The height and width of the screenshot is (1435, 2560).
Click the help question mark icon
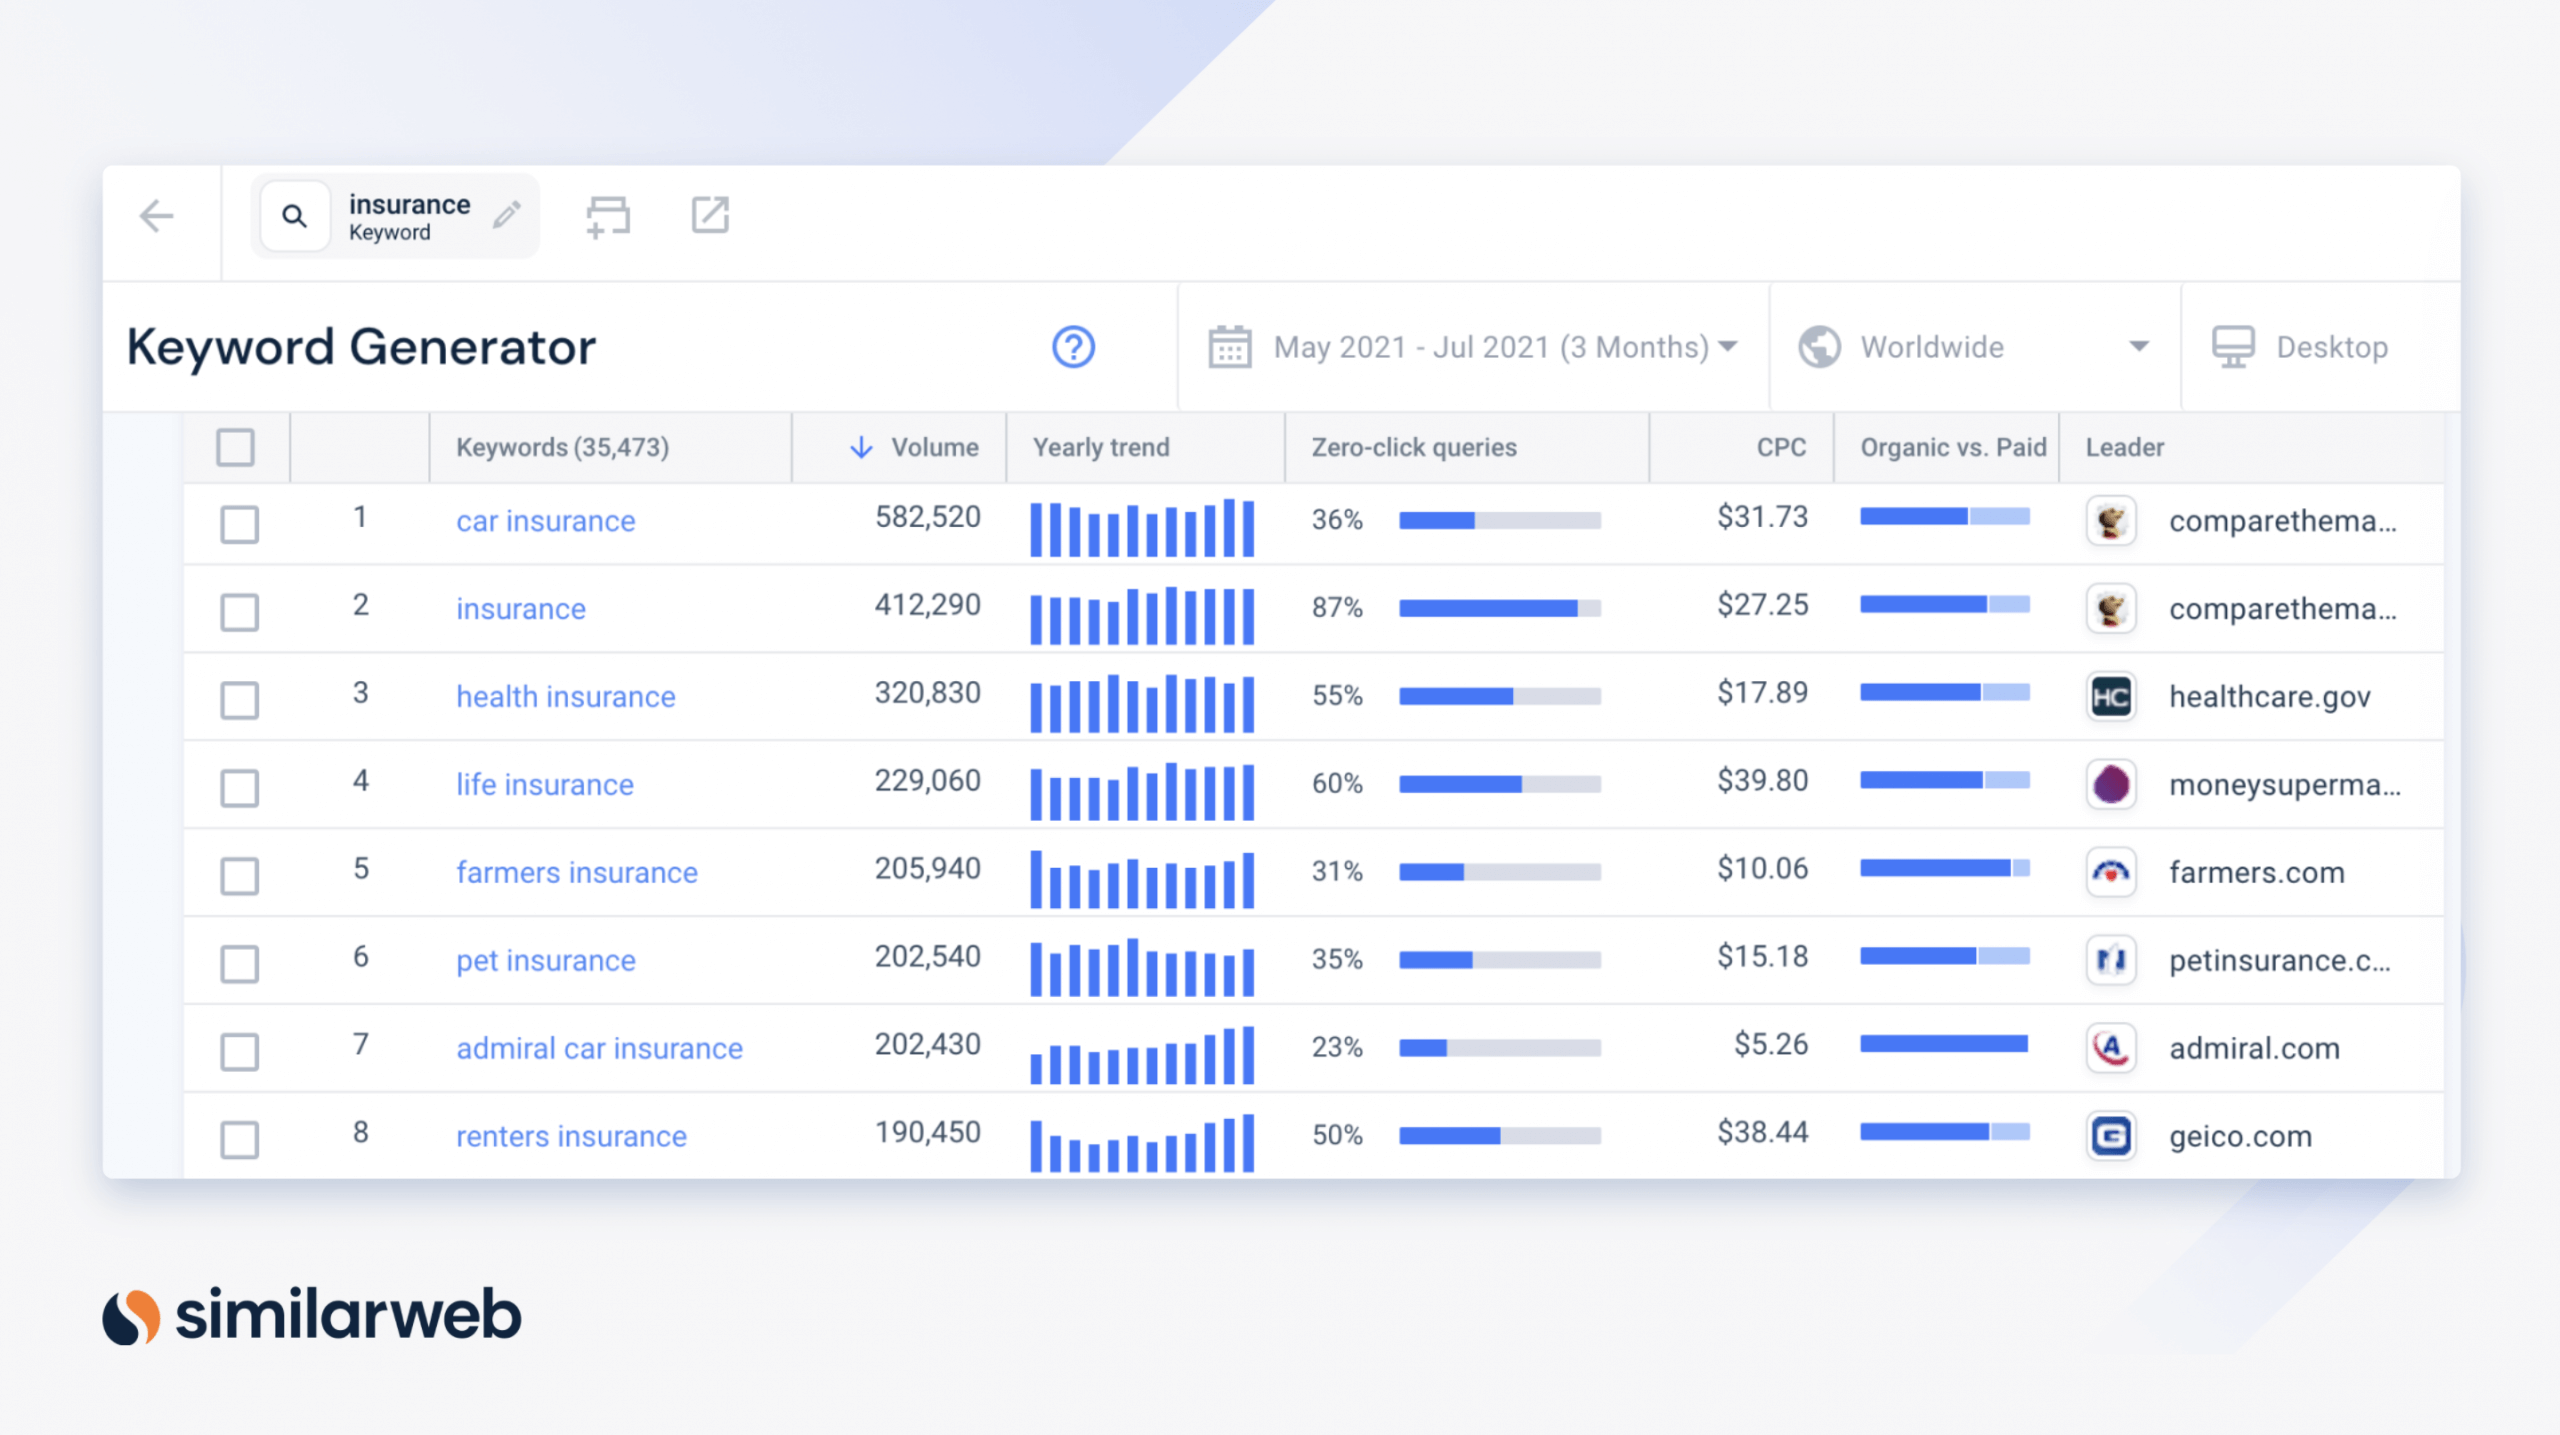(x=1073, y=346)
